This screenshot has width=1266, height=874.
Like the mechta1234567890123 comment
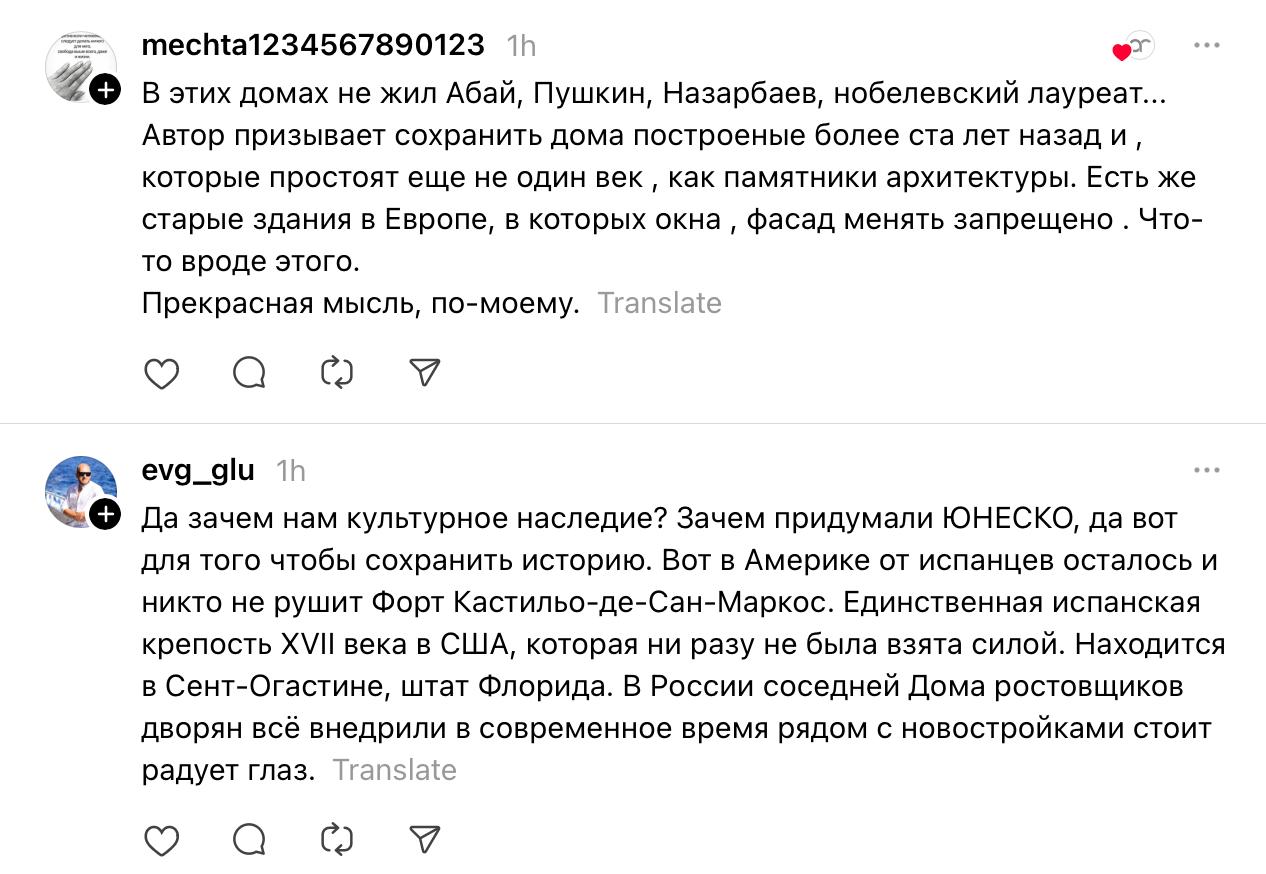(x=162, y=373)
